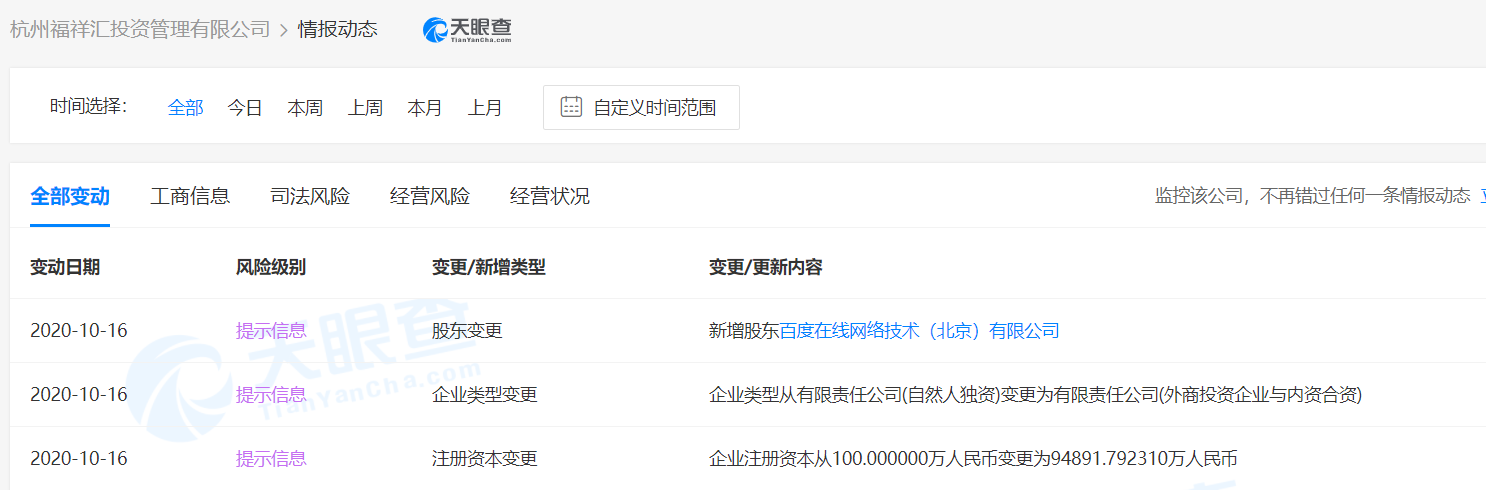
Task: Open the 杭州福祥汇投资管理有限公司 breadcrumb link
Action: point(140,29)
